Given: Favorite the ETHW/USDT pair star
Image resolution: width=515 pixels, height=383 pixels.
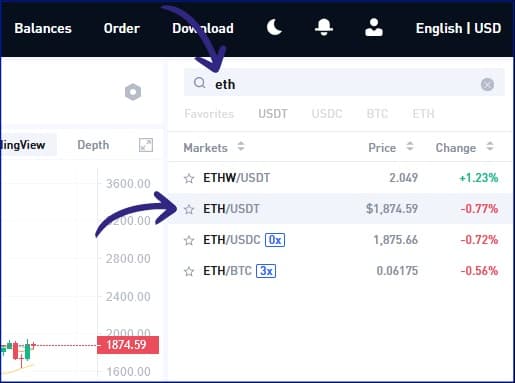Looking at the screenshot, I should (189, 178).
